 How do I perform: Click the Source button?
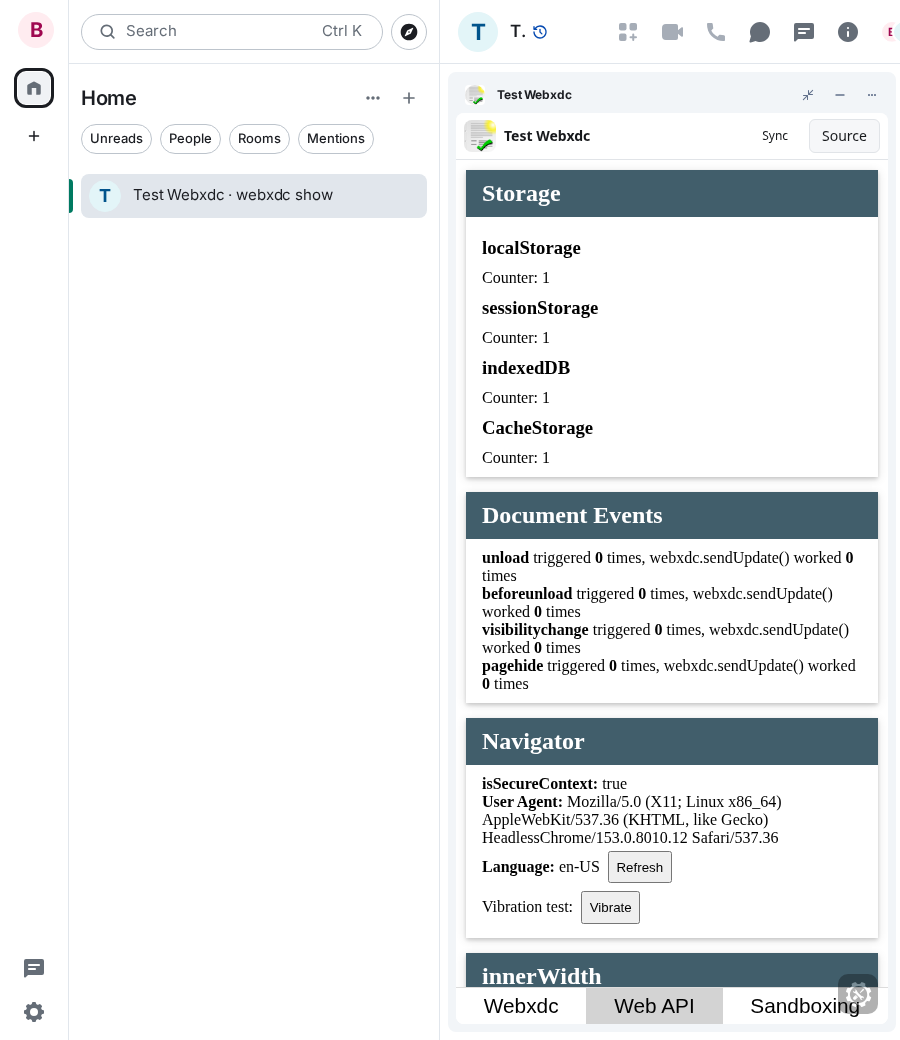pyautogui.click(x=844, y=136)
